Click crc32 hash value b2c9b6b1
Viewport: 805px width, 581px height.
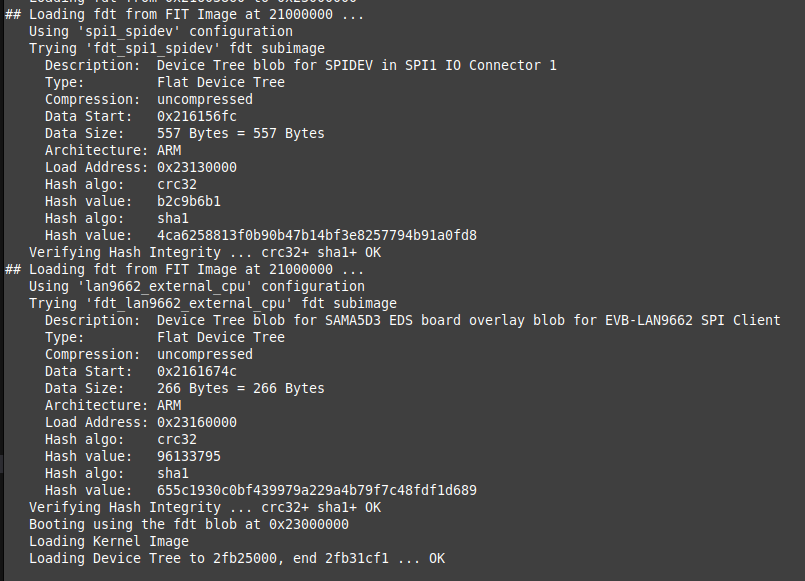tap(189, 201)
